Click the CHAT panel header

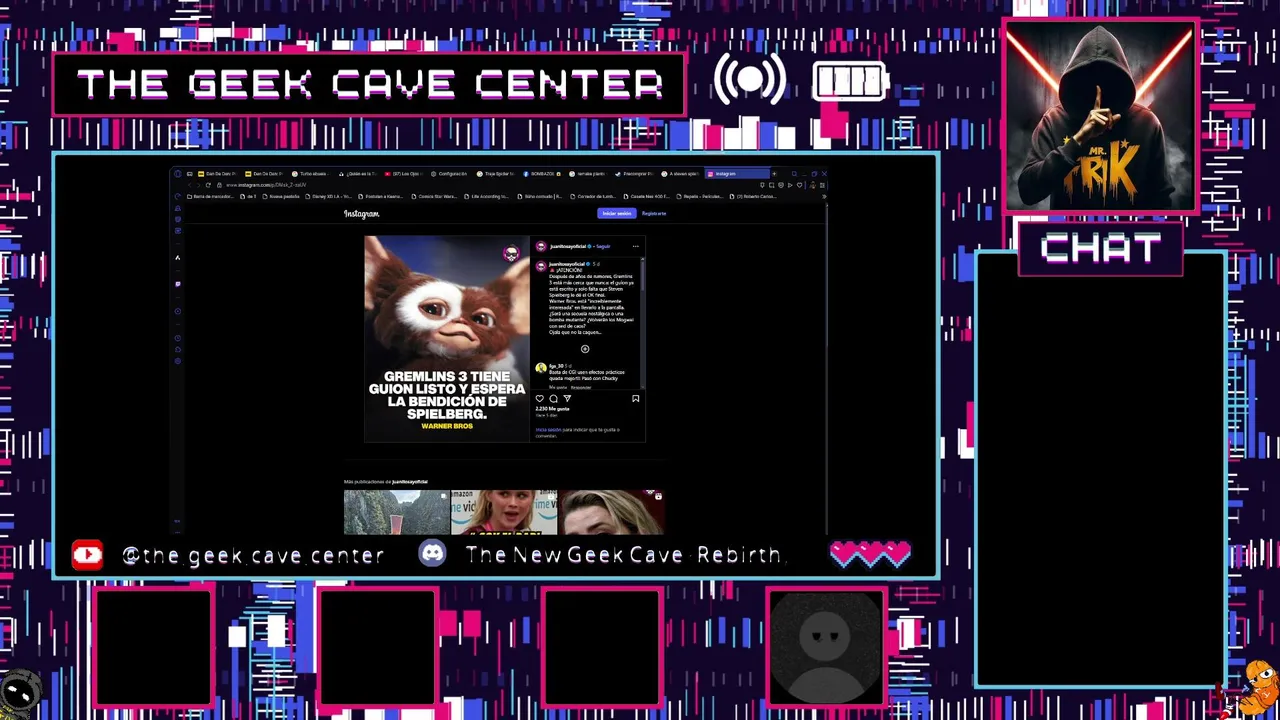[1100, 248]
